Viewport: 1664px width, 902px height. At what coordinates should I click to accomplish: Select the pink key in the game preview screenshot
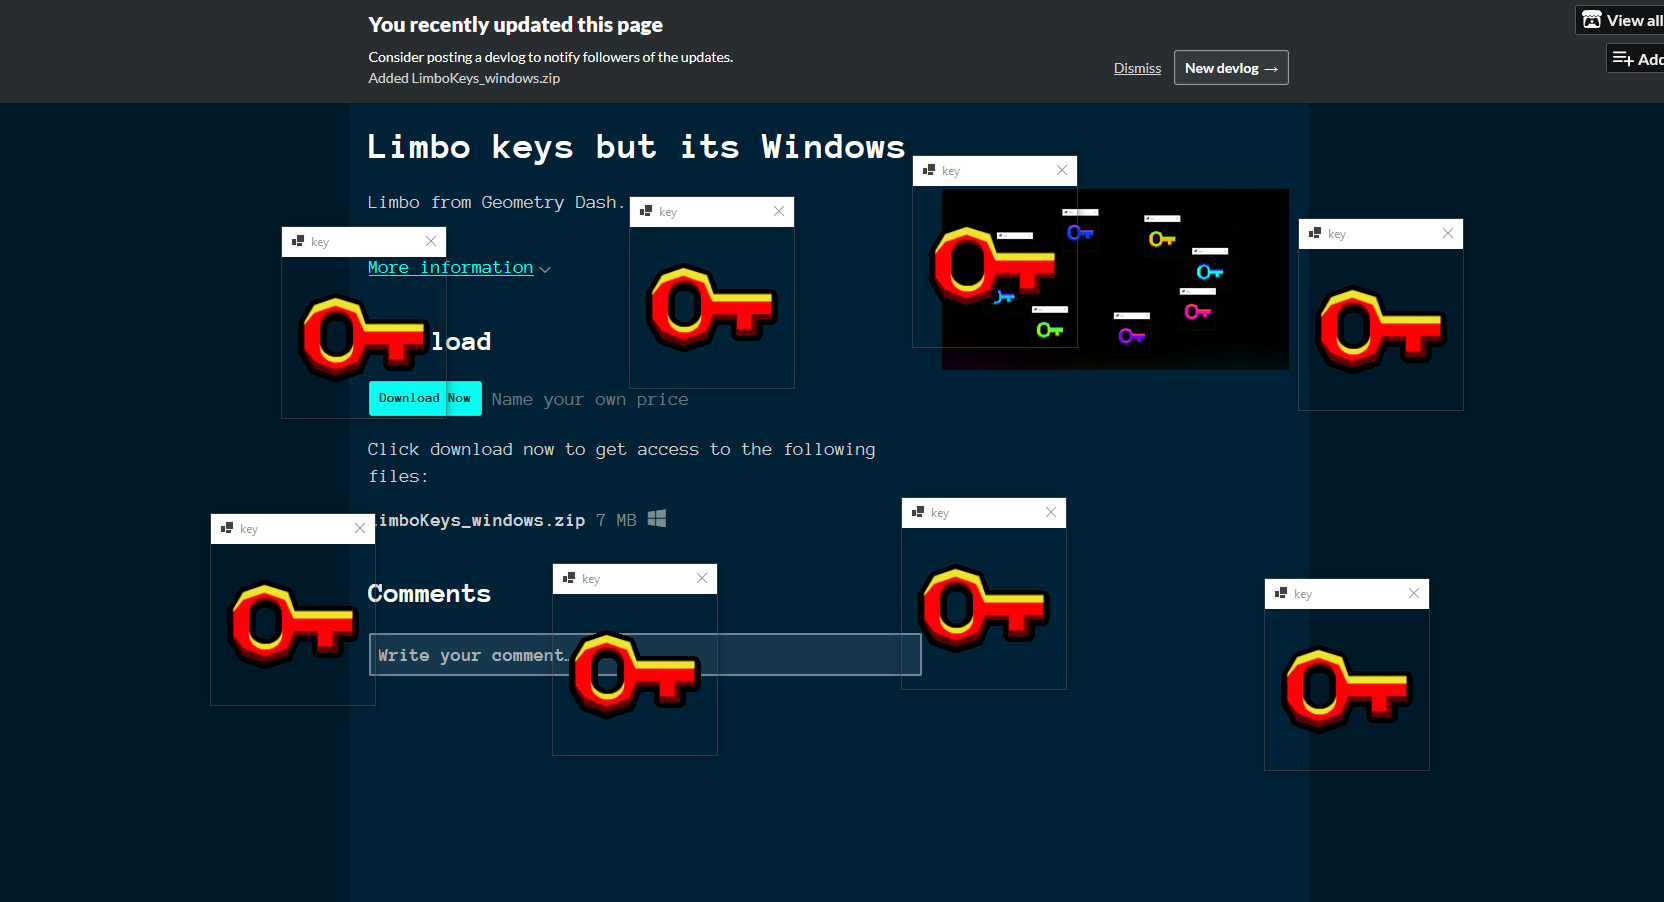pos(1197,311)
